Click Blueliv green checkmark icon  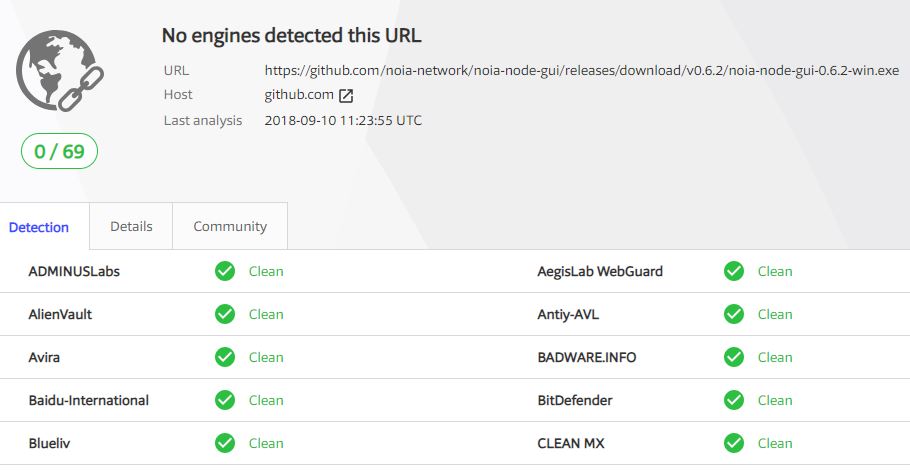(225, 443)
